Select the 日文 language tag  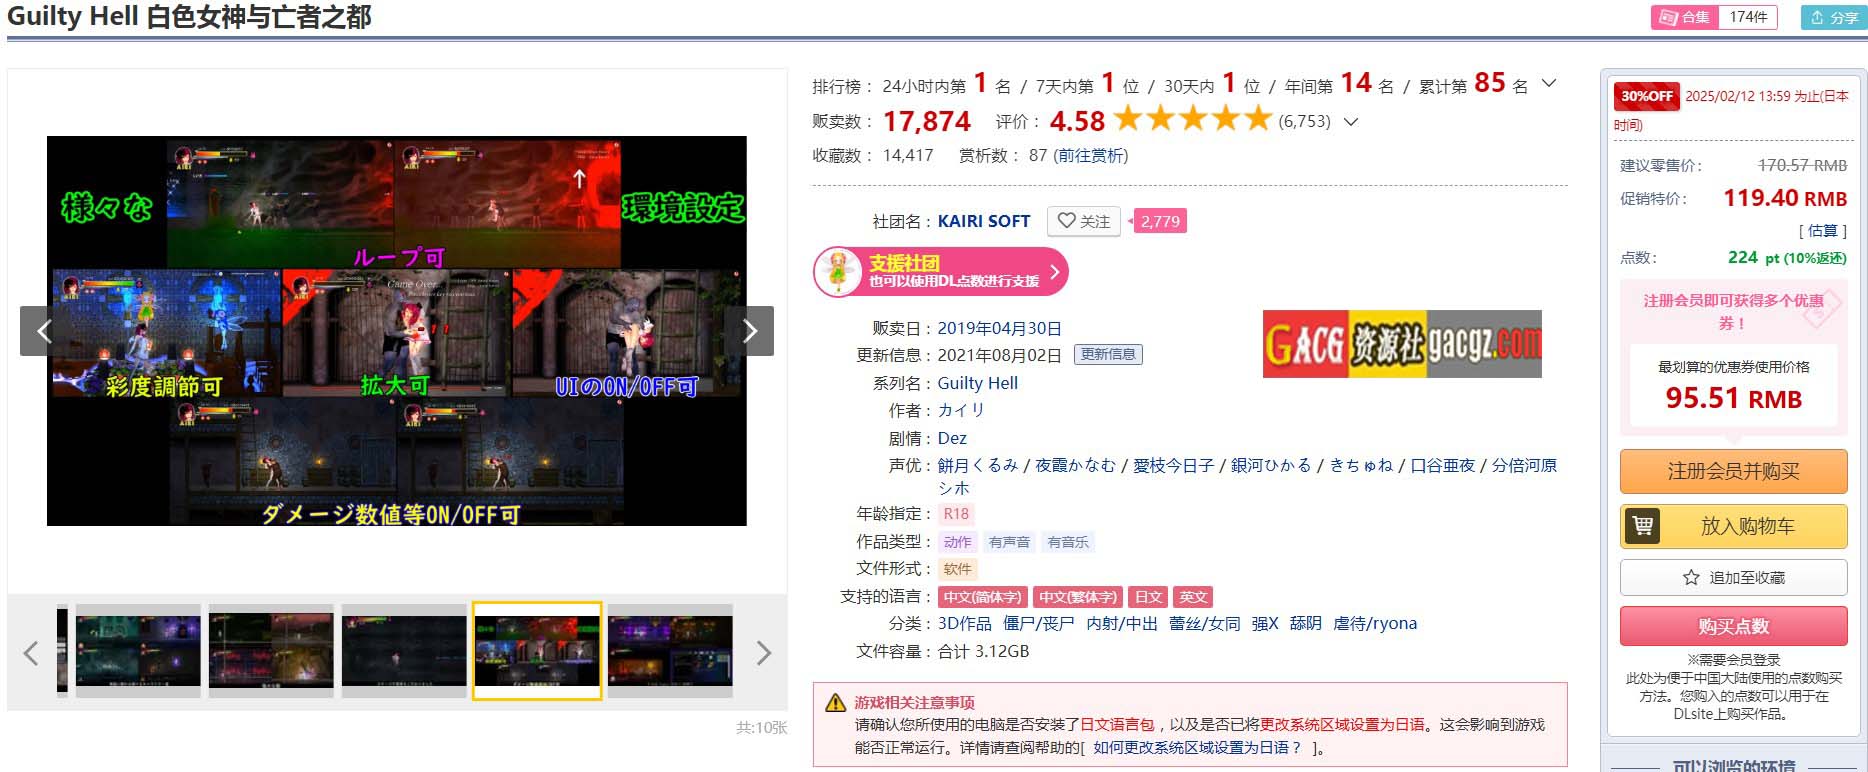(1148, 597)
